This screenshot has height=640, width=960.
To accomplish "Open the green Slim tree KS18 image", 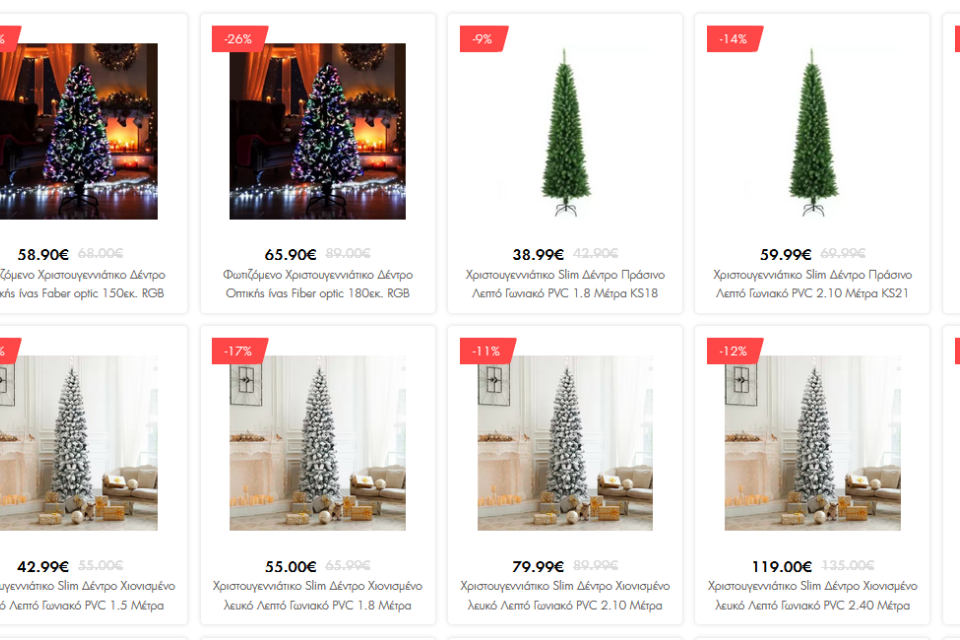I will click(x=565, y=131).
